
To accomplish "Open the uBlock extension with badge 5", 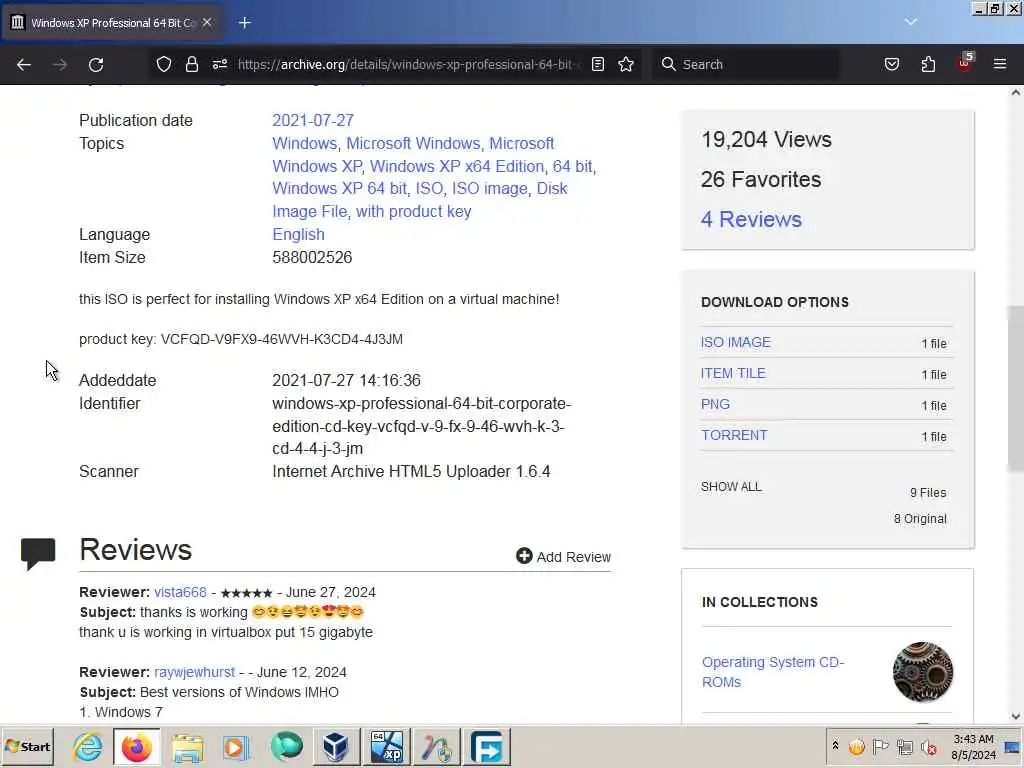I will (x=965, y=63).
